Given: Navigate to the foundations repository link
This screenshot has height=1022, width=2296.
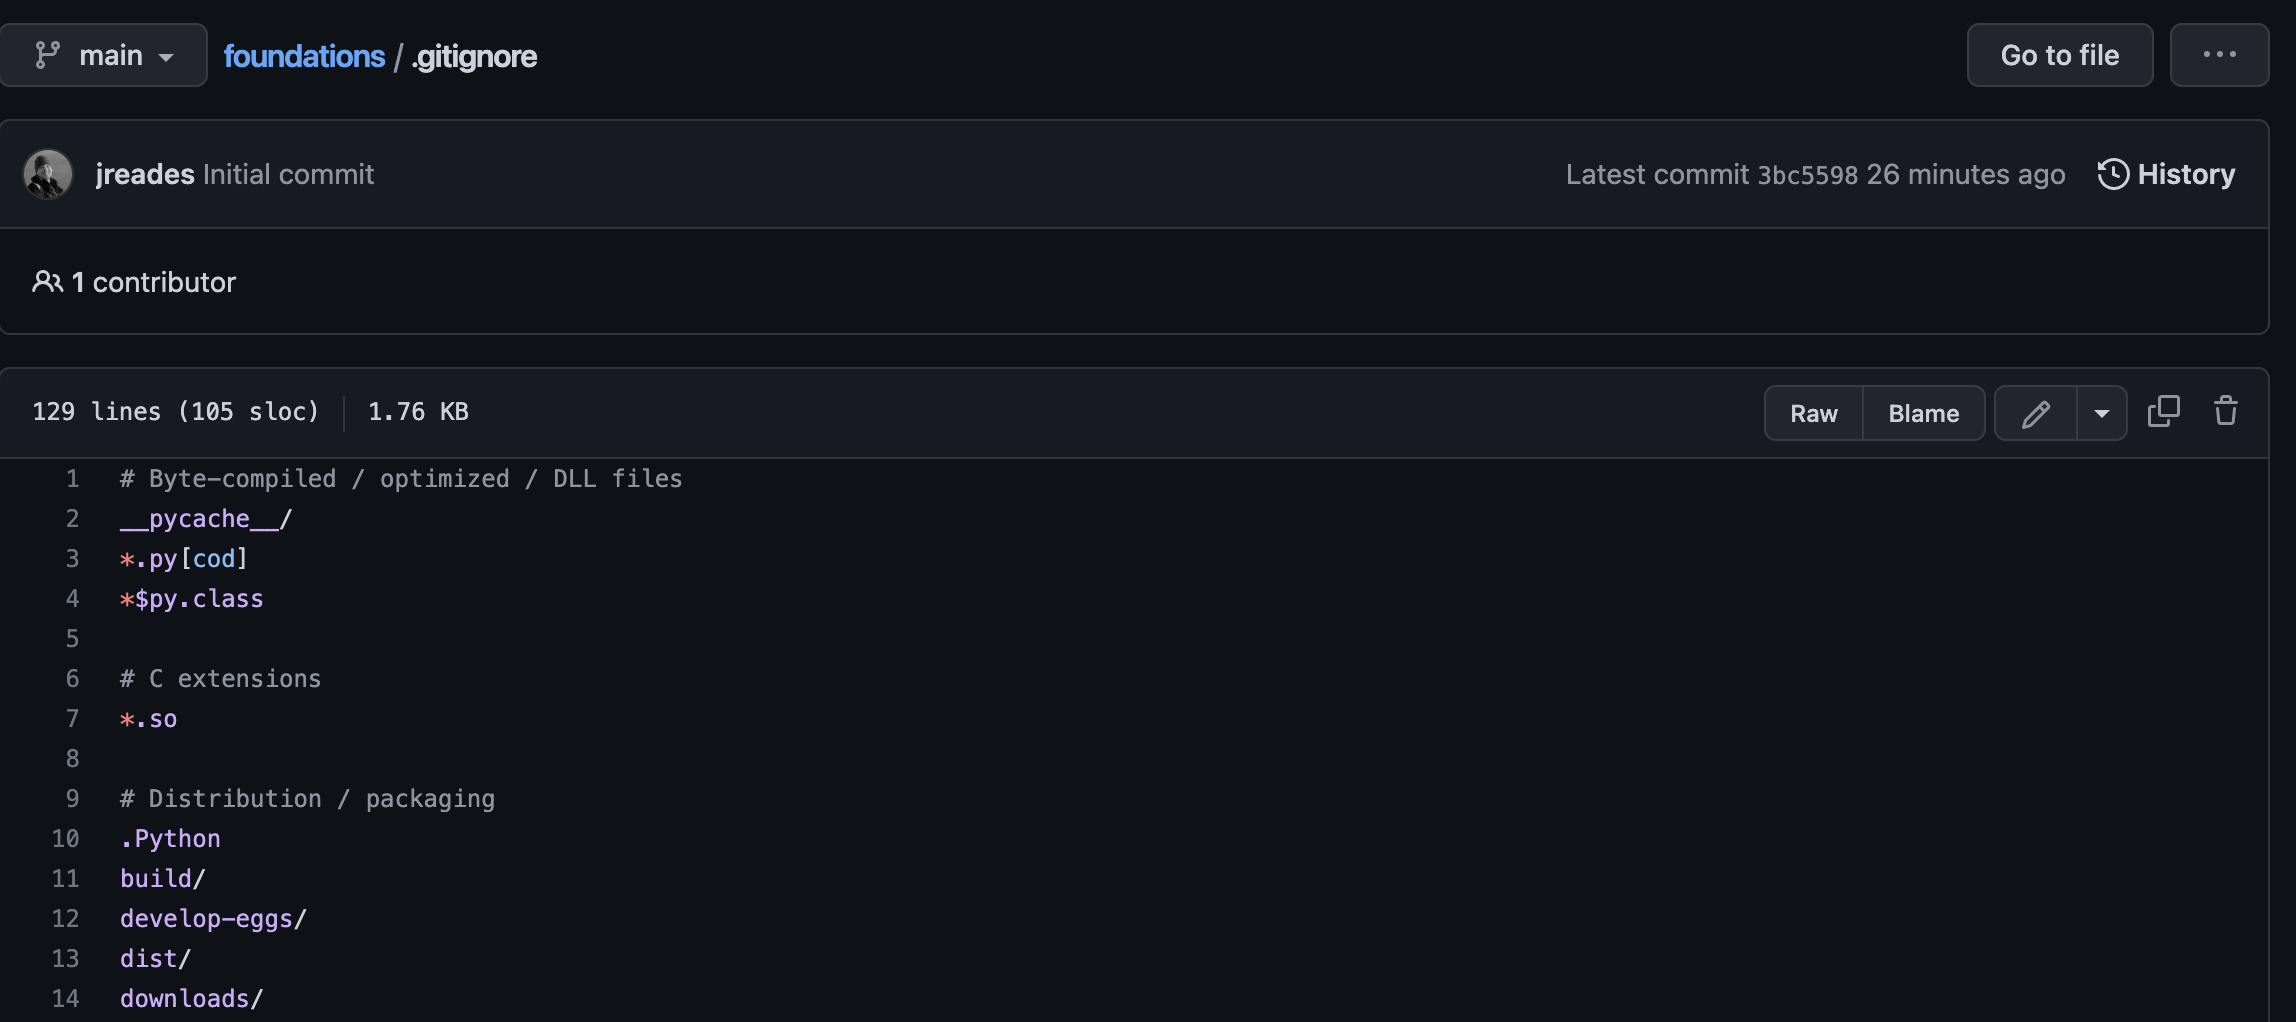Looking at the screenshot, I should tap(304, 56).
